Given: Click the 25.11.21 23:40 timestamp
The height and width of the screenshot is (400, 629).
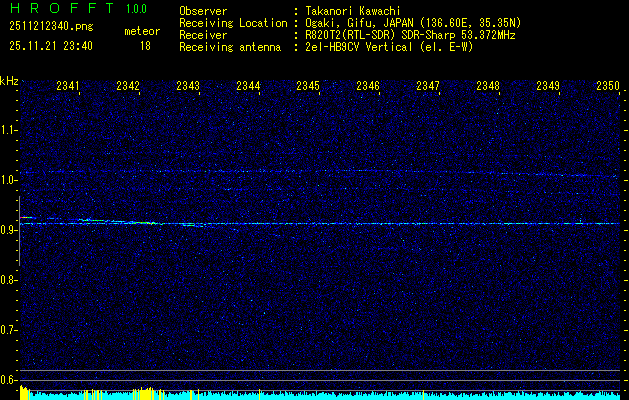Looking at the screenshot, I should pyautogui.click(x=51, y=46).
